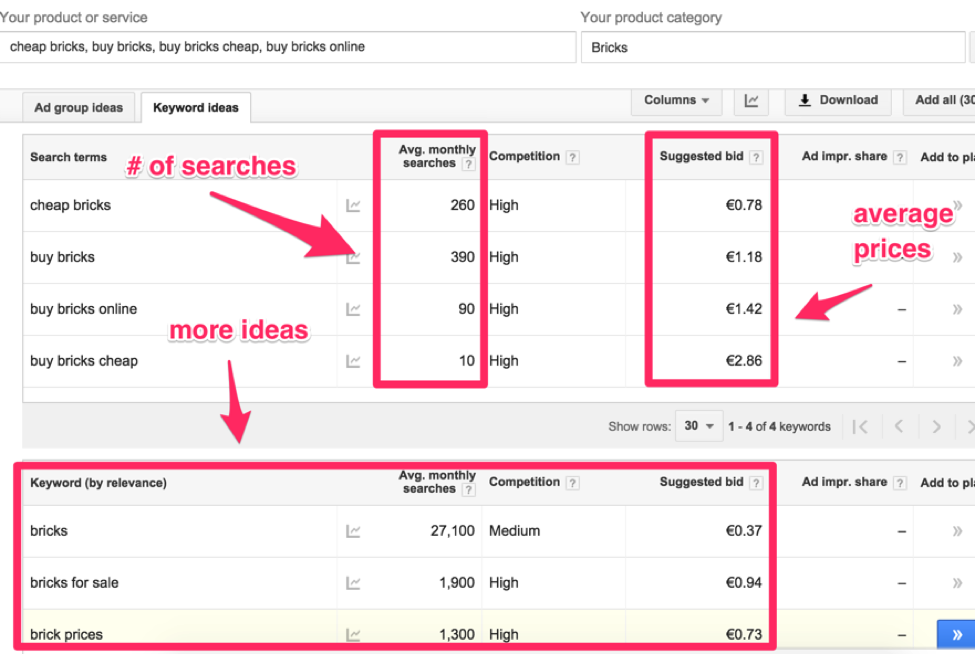Switch to the Ad group ideas tab
975x654 pixels.
[79, 107]
